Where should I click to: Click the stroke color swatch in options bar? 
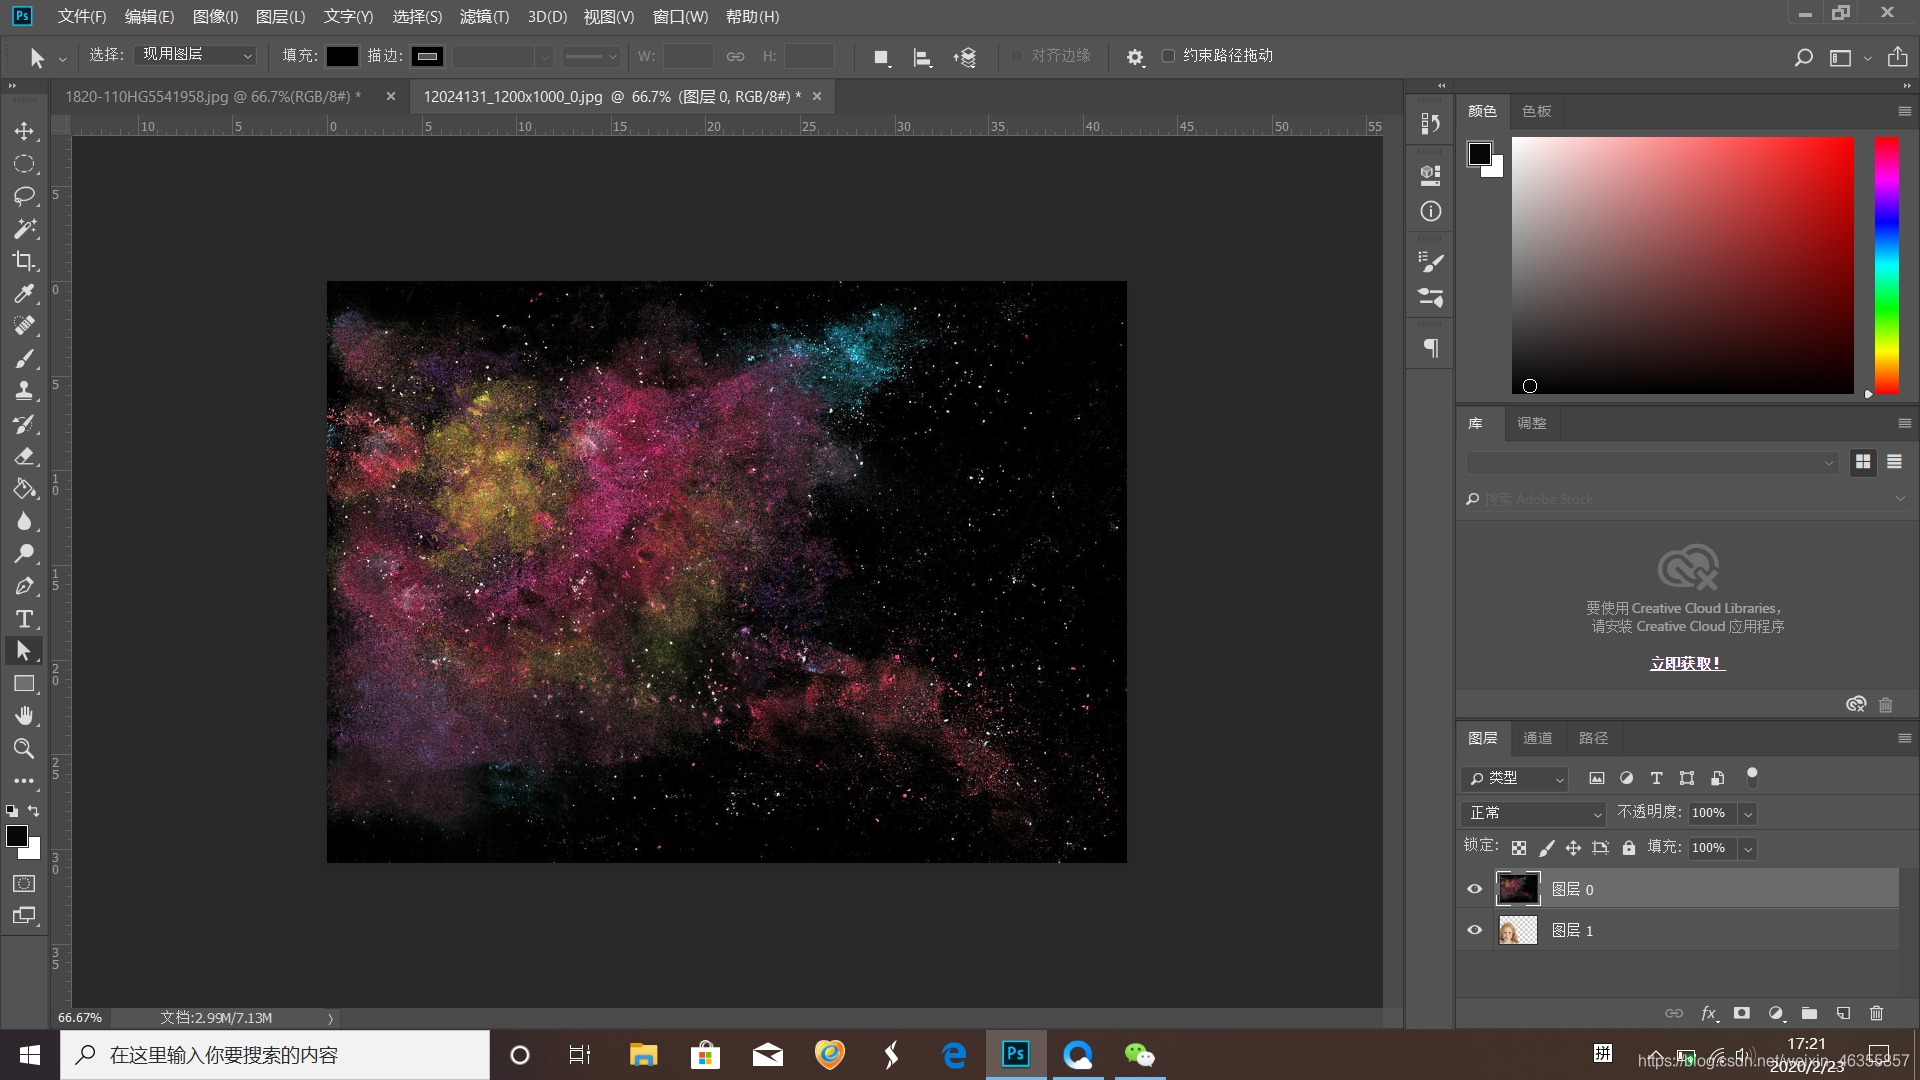pos(428,56)
